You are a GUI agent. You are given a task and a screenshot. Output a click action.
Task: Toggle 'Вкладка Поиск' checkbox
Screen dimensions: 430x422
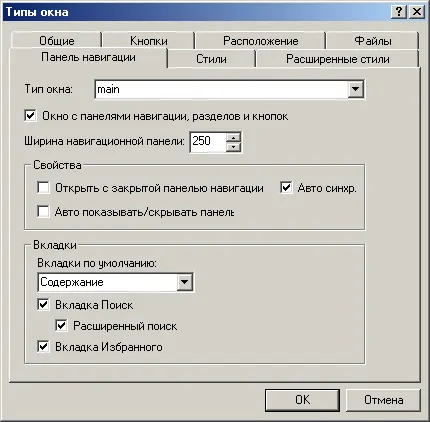[x=43, y=305]
